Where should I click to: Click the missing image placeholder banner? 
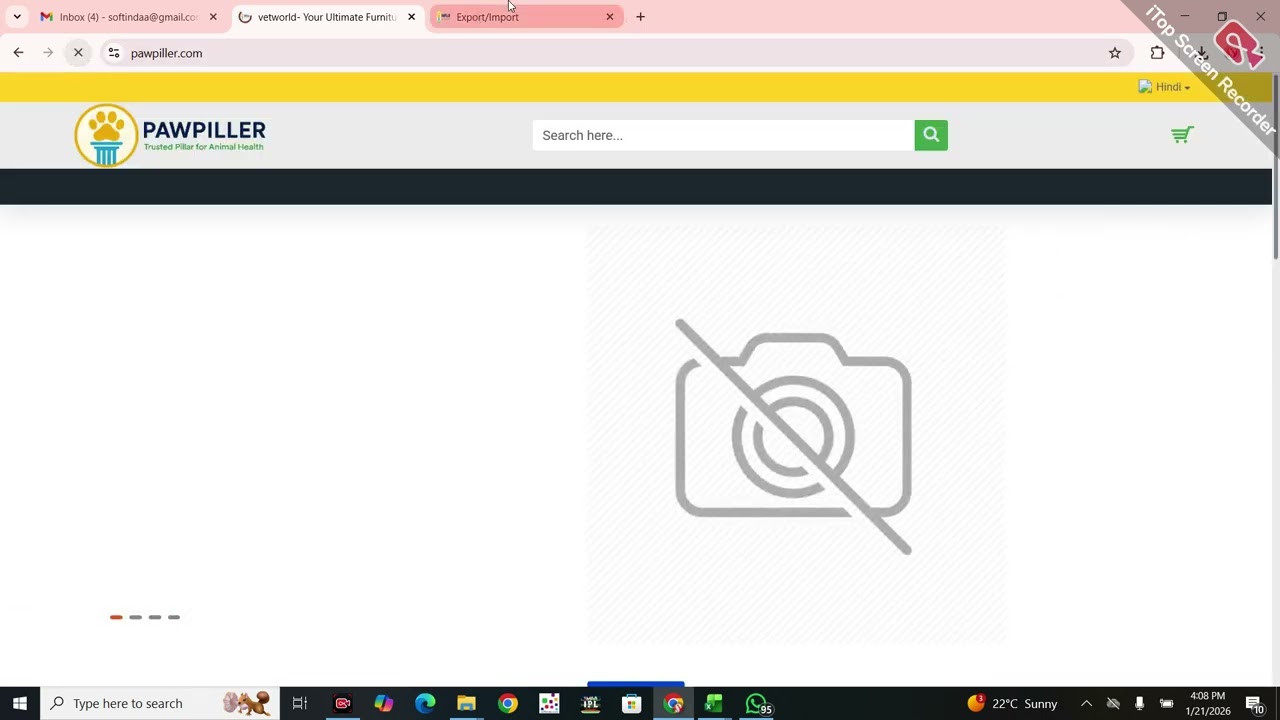pos(795,434)
